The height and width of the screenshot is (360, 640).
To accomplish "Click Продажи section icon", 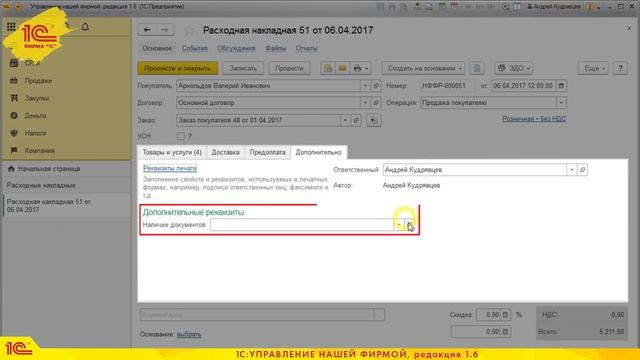I will point(14,80).
